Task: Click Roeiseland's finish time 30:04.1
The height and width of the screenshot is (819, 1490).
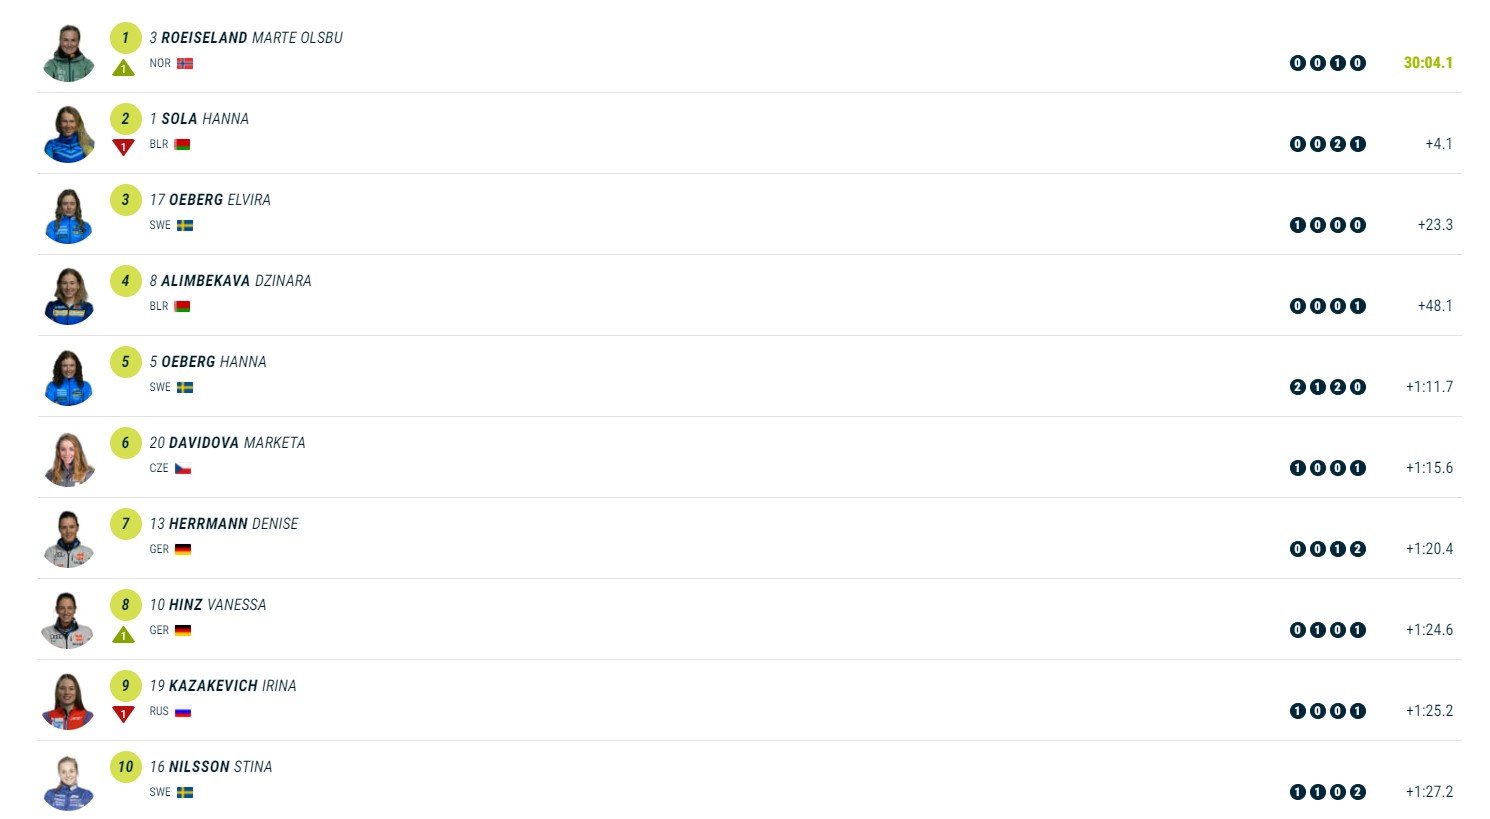Action: (x=1428, y=63)
